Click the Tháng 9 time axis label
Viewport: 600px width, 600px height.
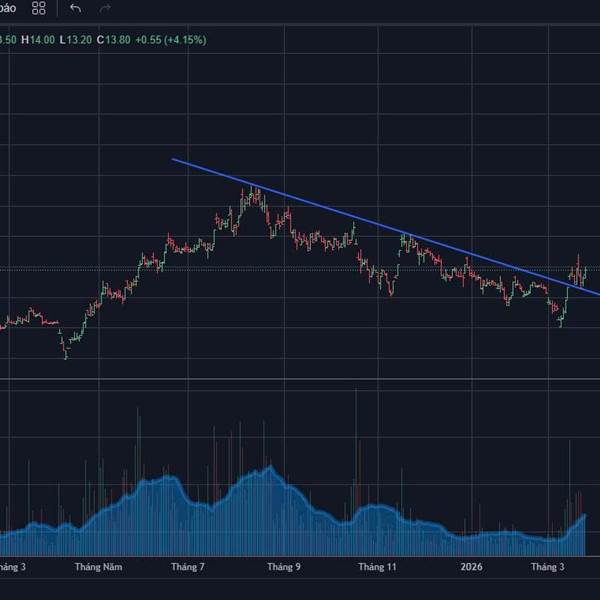coord(284,567)
